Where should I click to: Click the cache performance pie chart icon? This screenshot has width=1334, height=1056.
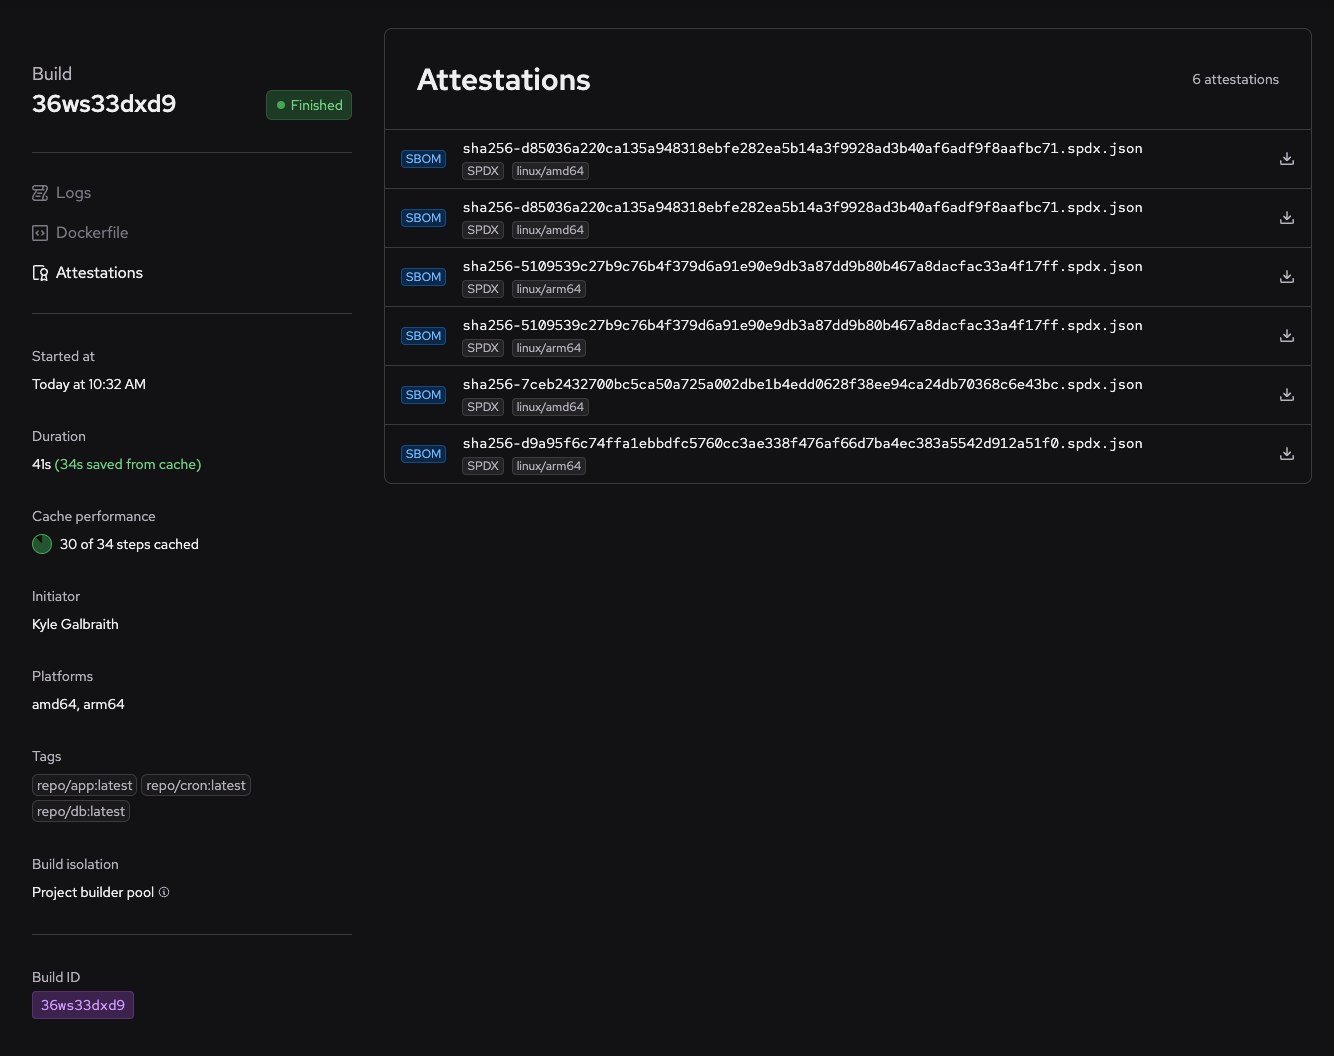[x=42, y=544]
